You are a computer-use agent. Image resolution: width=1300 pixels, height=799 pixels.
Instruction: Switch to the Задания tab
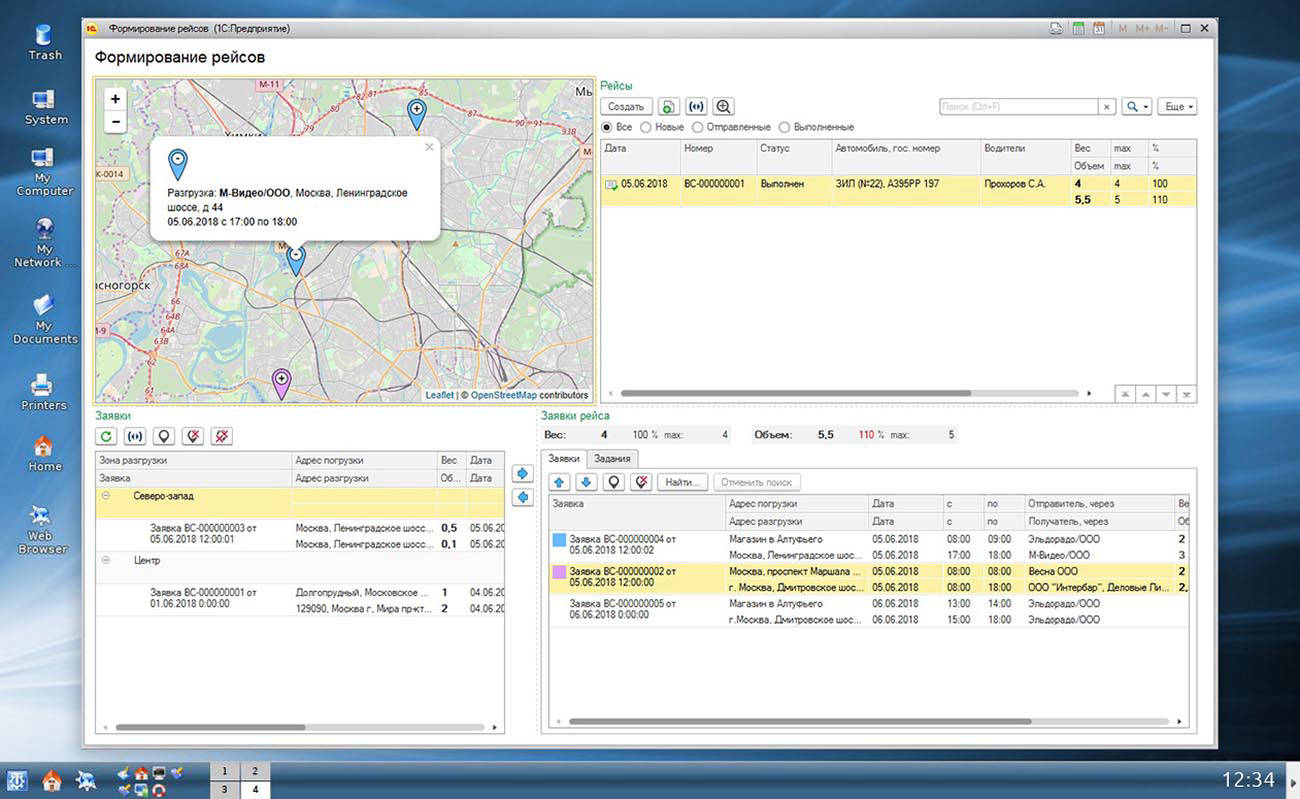[611, 459]
